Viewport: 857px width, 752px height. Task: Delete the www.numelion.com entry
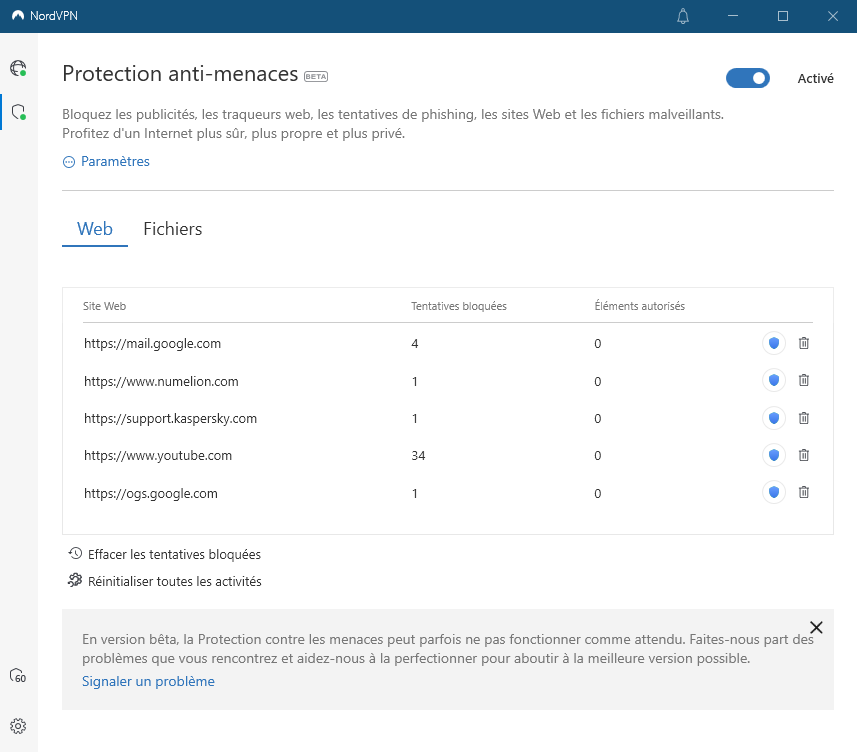pos(803,380)
